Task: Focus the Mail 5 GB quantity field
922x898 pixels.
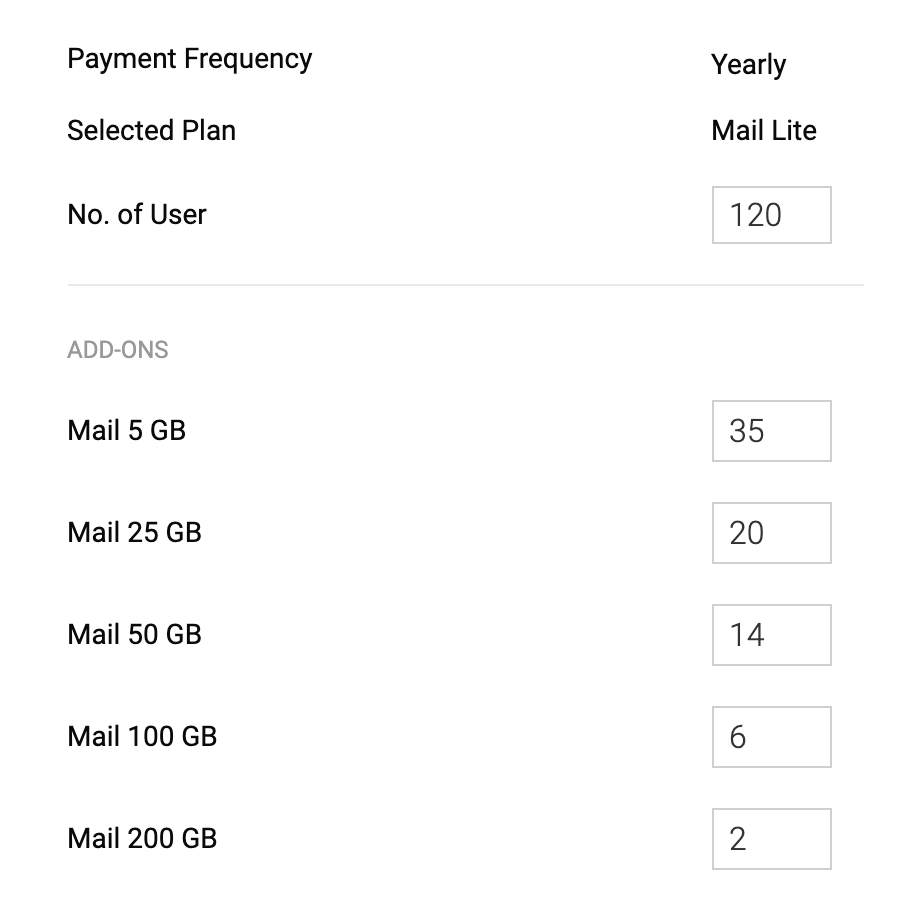Action: [771, 431]
